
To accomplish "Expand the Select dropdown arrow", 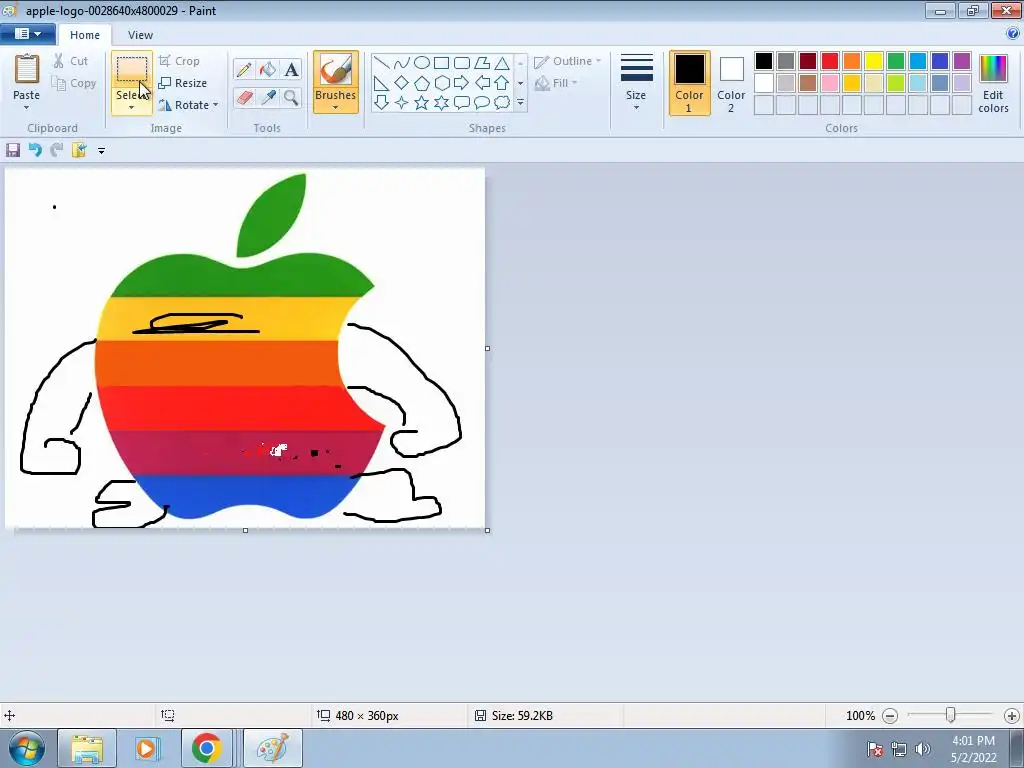I will [x=131, y=108].
